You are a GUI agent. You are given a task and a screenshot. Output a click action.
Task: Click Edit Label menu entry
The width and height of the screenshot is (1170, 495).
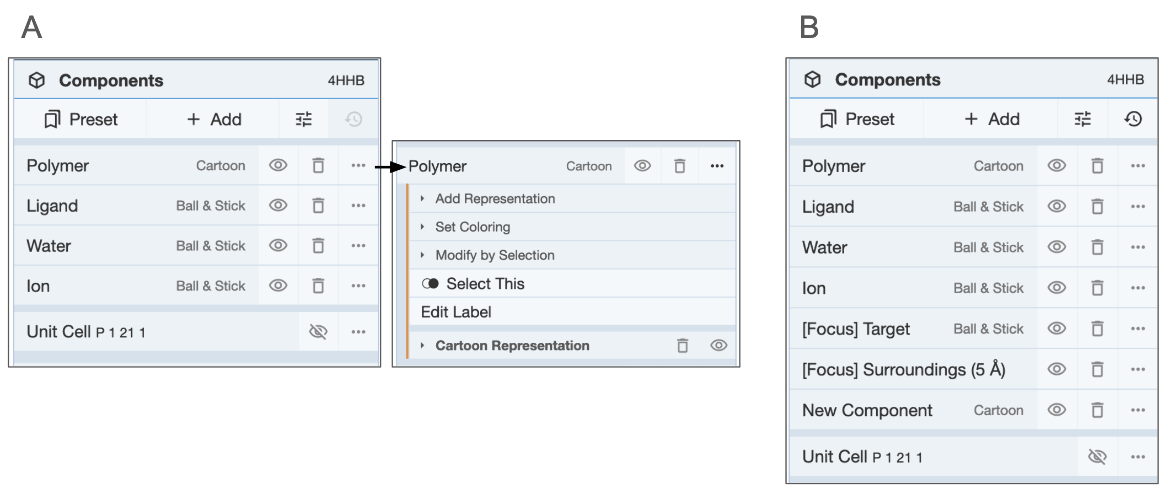[456, 312]
